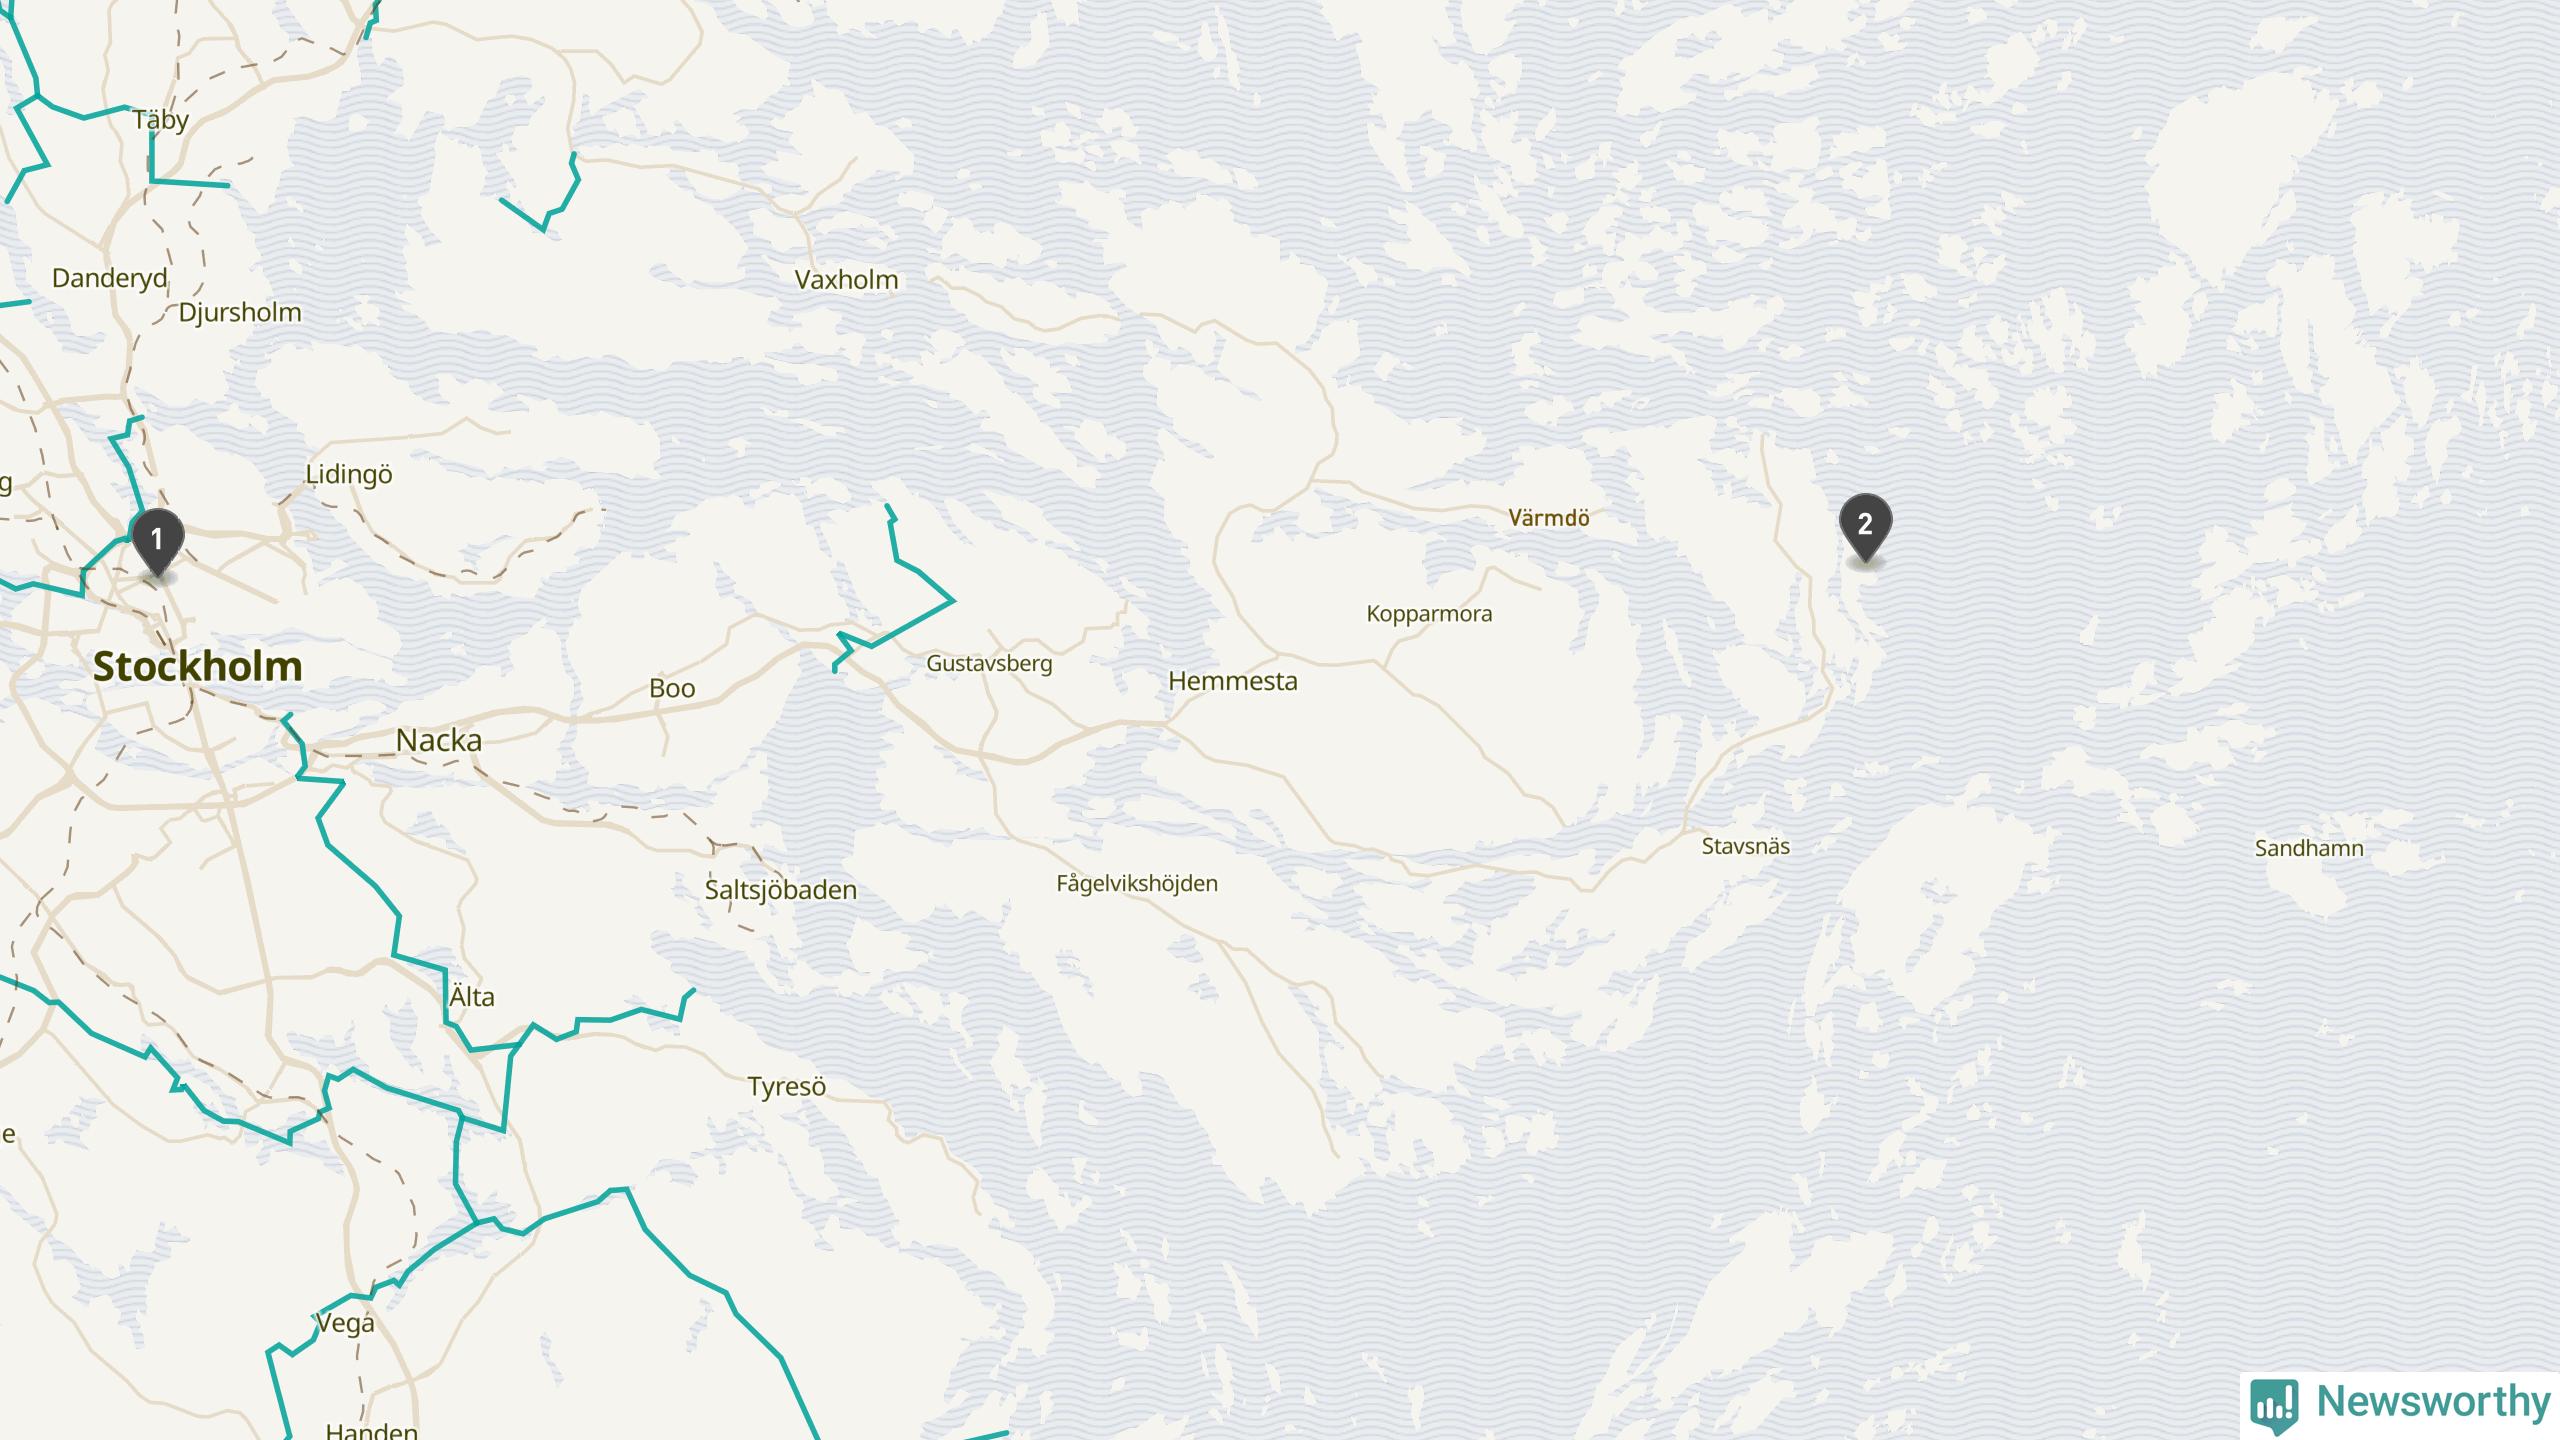Viewport: 2560px width, 1440px height.
Task: Click map marker number 1
Action: click(158, 541)
